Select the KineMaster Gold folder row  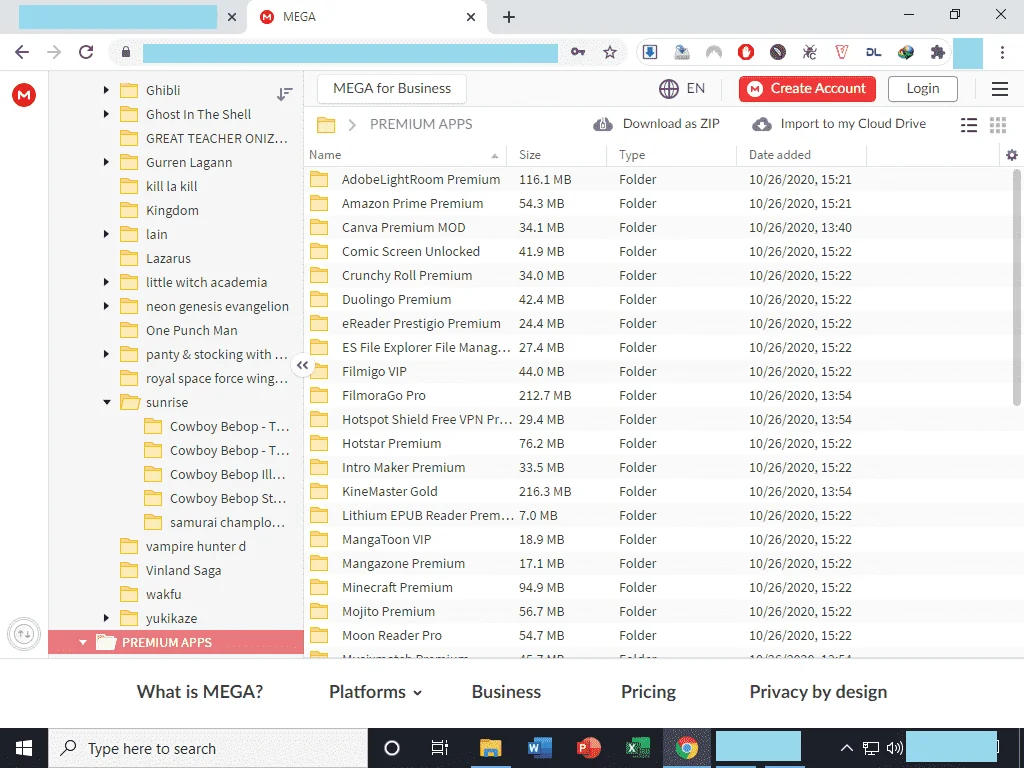coord(658,492)
